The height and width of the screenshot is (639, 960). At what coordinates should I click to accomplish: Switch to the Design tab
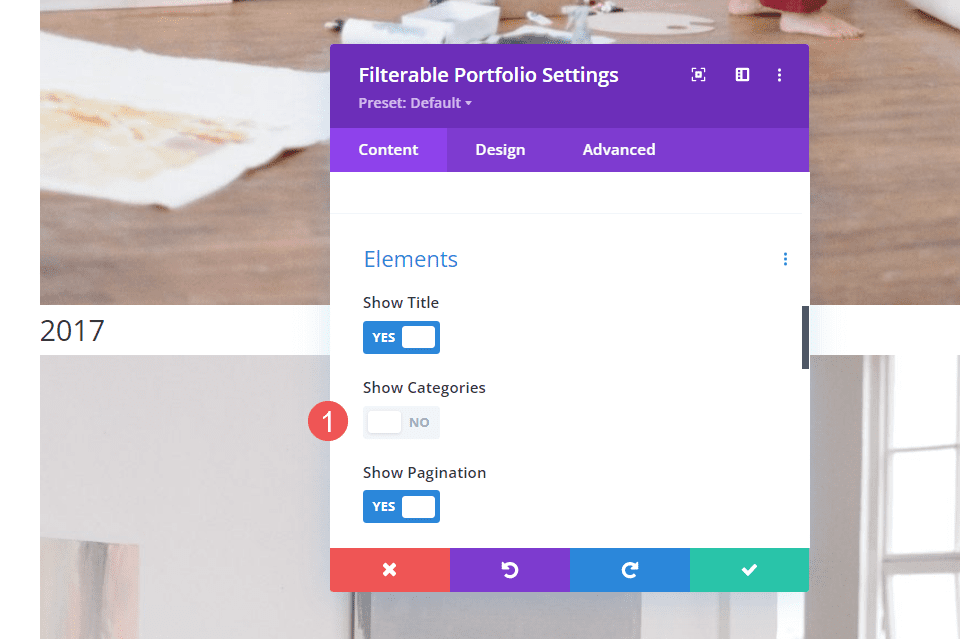point(500,149)
